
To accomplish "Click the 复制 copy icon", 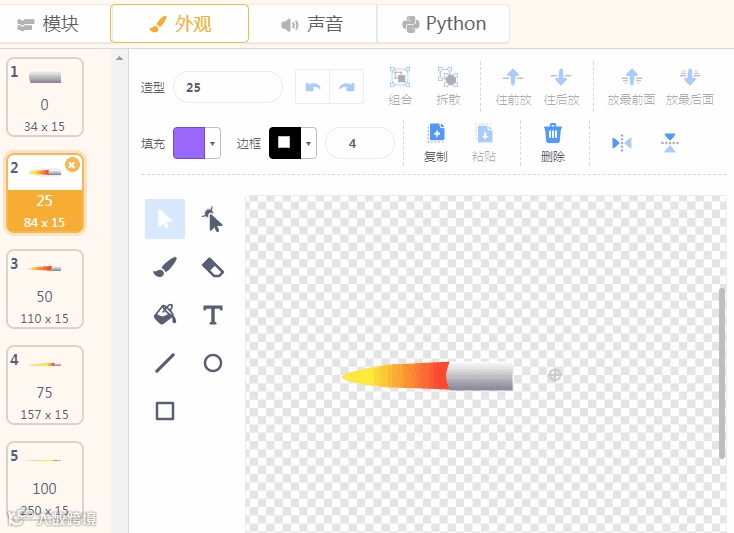I will click(x=436, y=134).
